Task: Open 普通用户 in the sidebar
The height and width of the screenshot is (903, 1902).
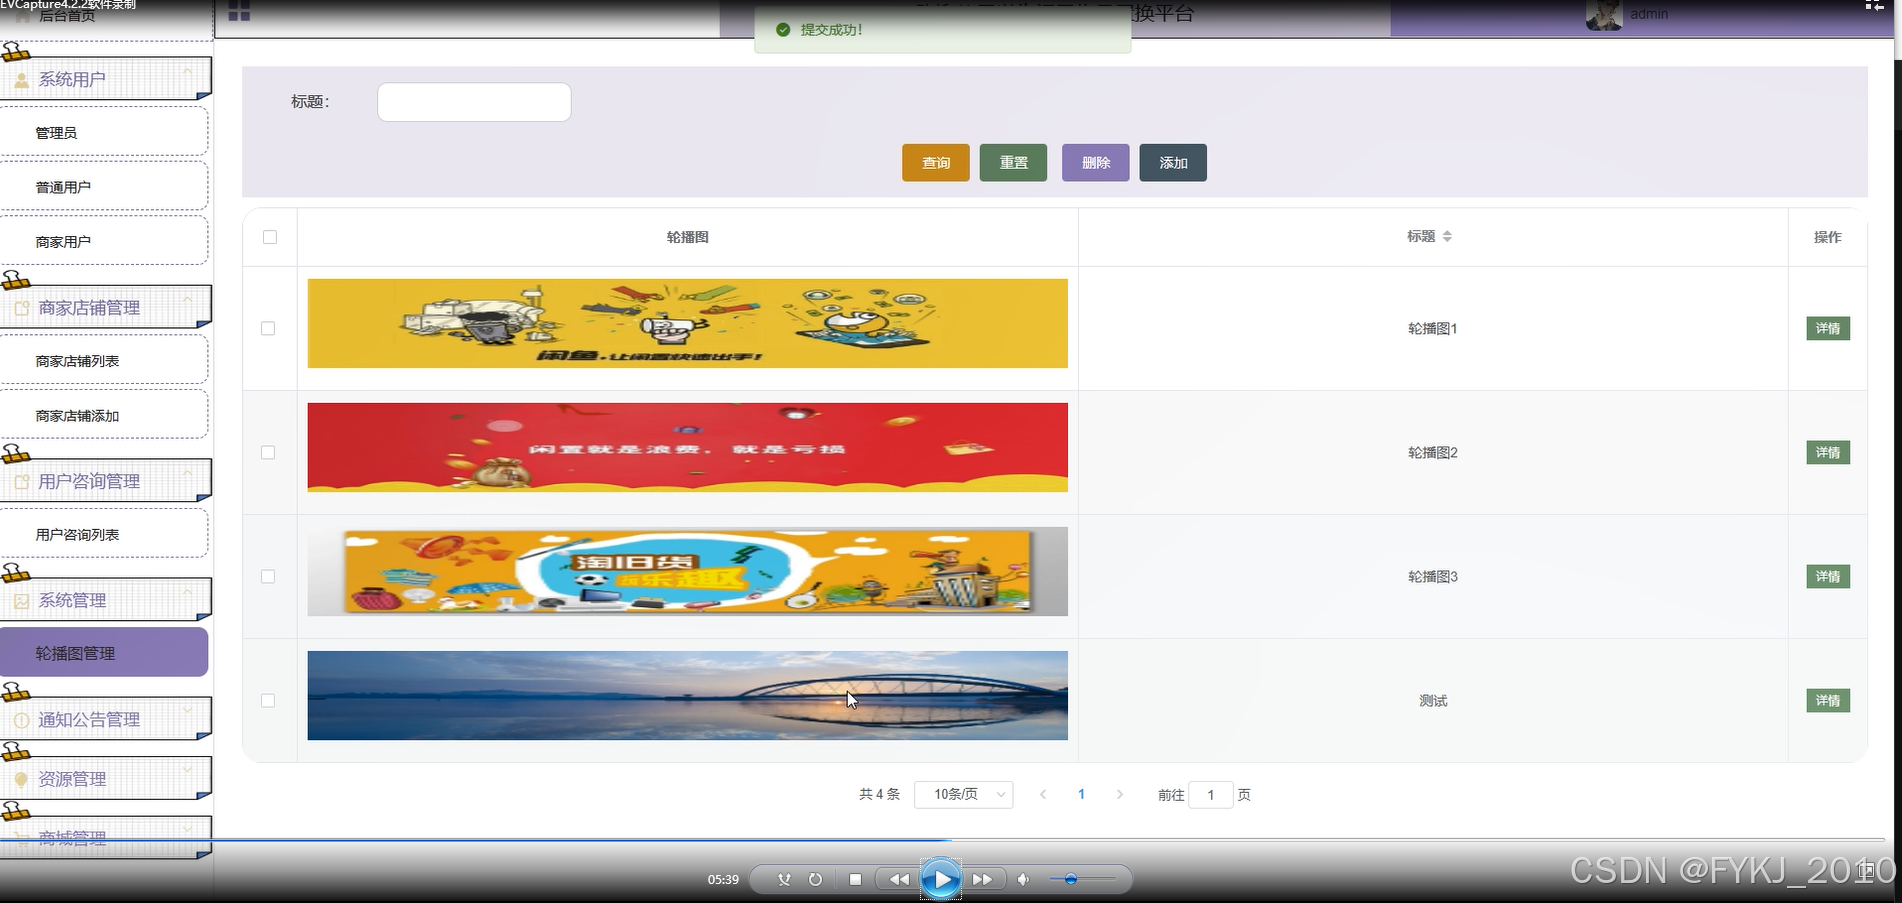Action: pos(104,187)
